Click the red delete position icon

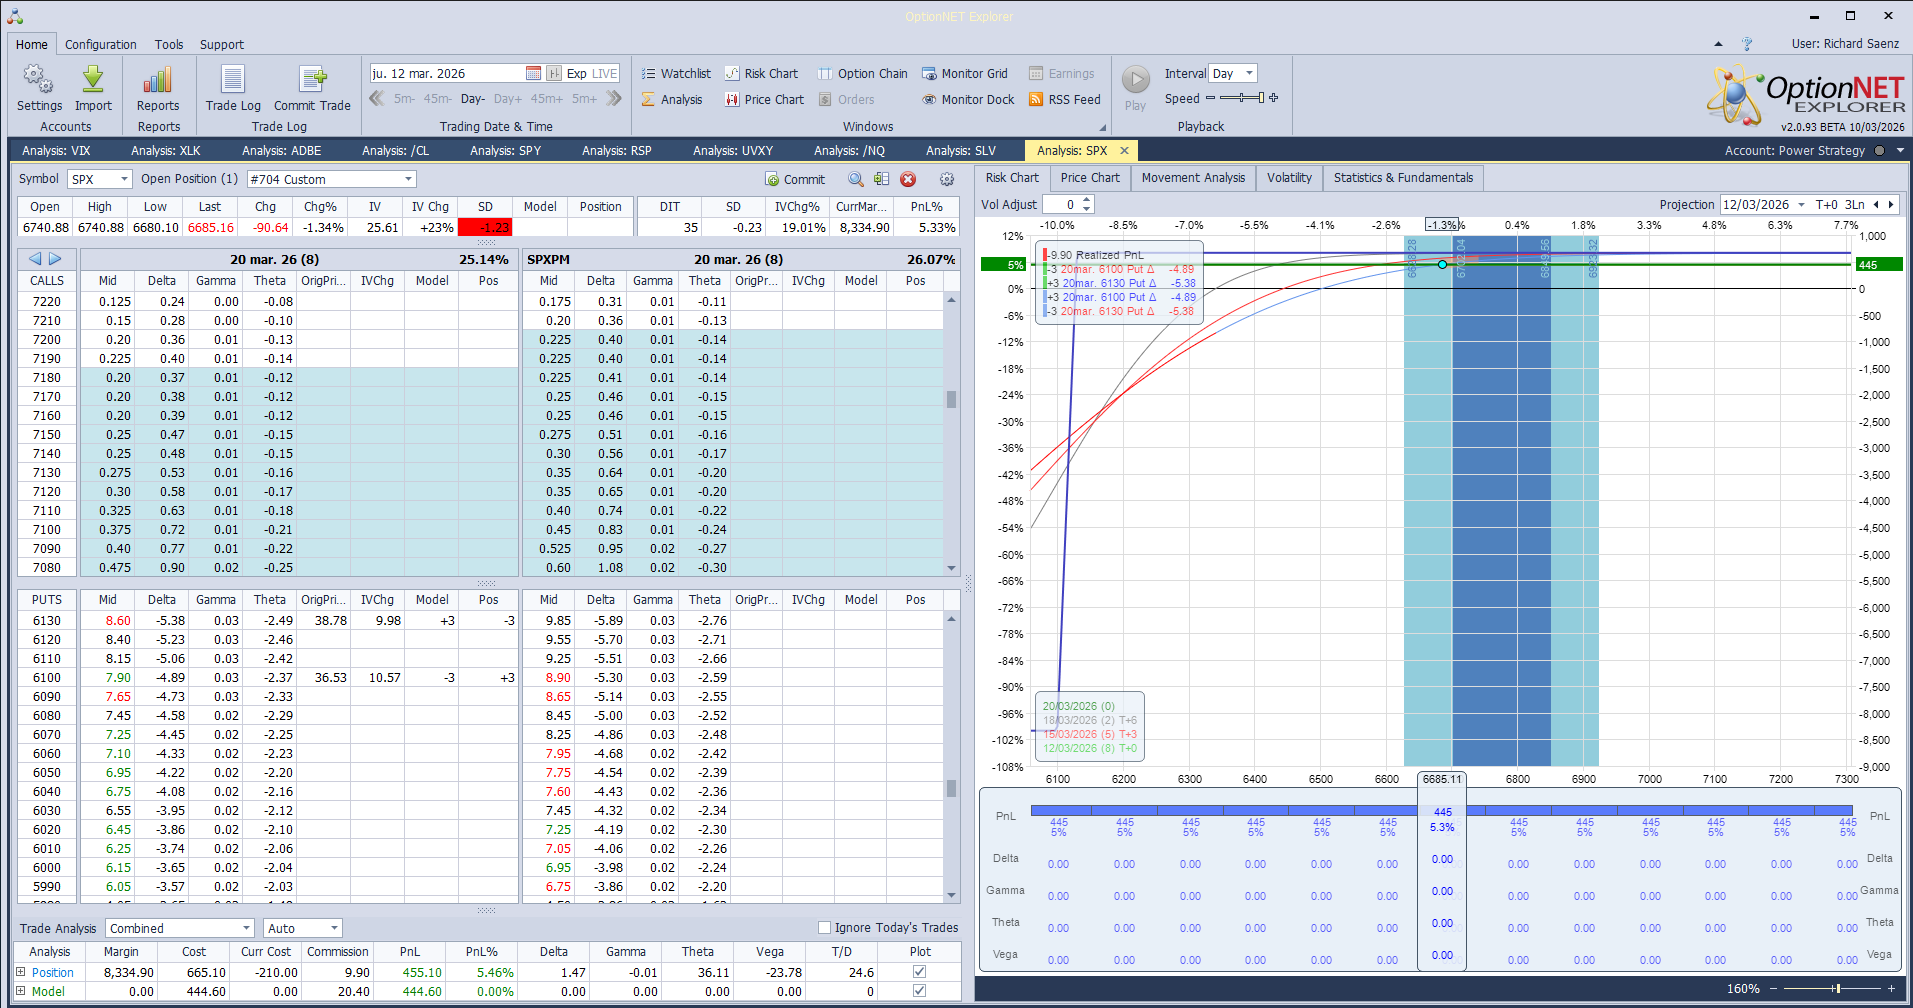pos(908,180)
